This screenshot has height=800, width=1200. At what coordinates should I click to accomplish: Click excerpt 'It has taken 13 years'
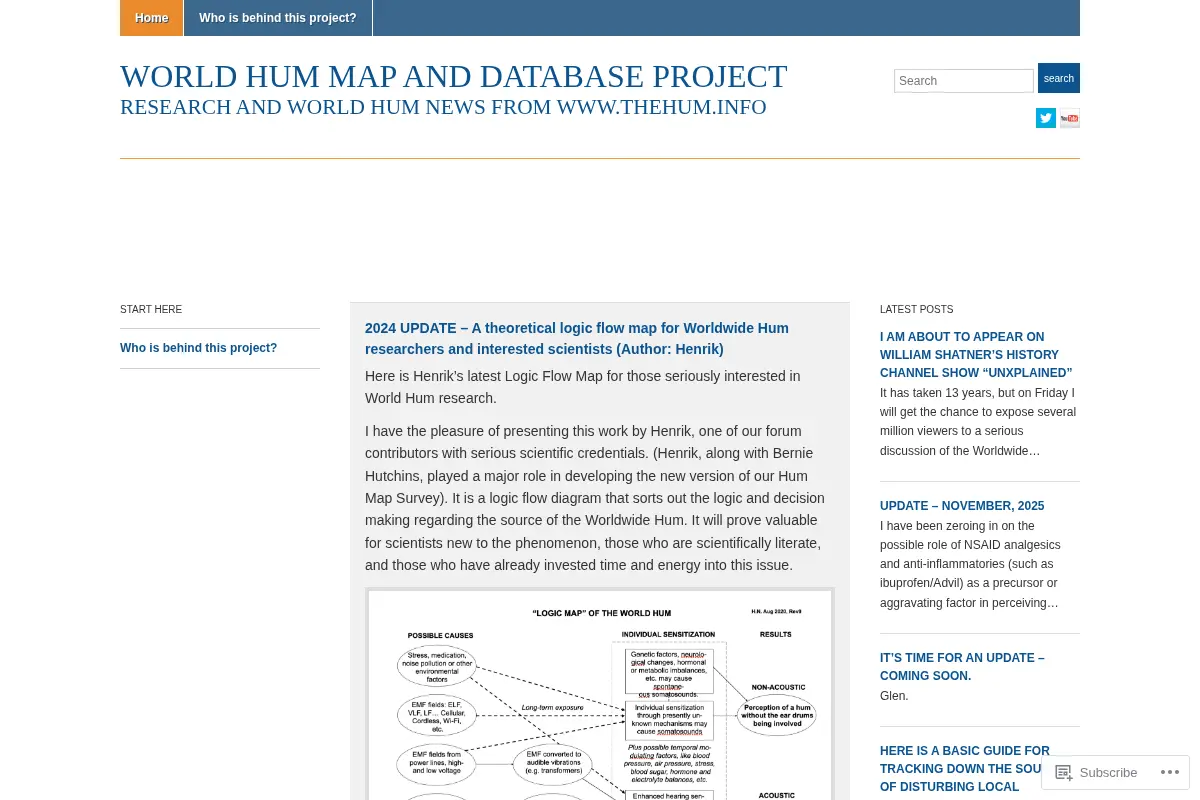click(978, 422)
